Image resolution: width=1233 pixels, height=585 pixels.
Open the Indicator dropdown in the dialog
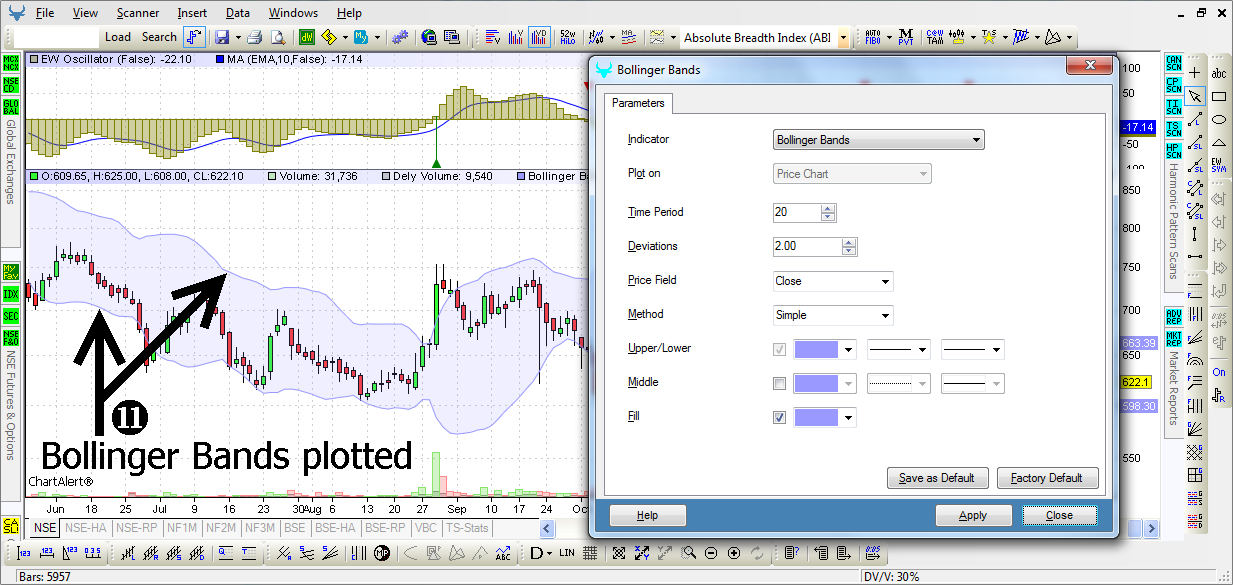point(879,140)
